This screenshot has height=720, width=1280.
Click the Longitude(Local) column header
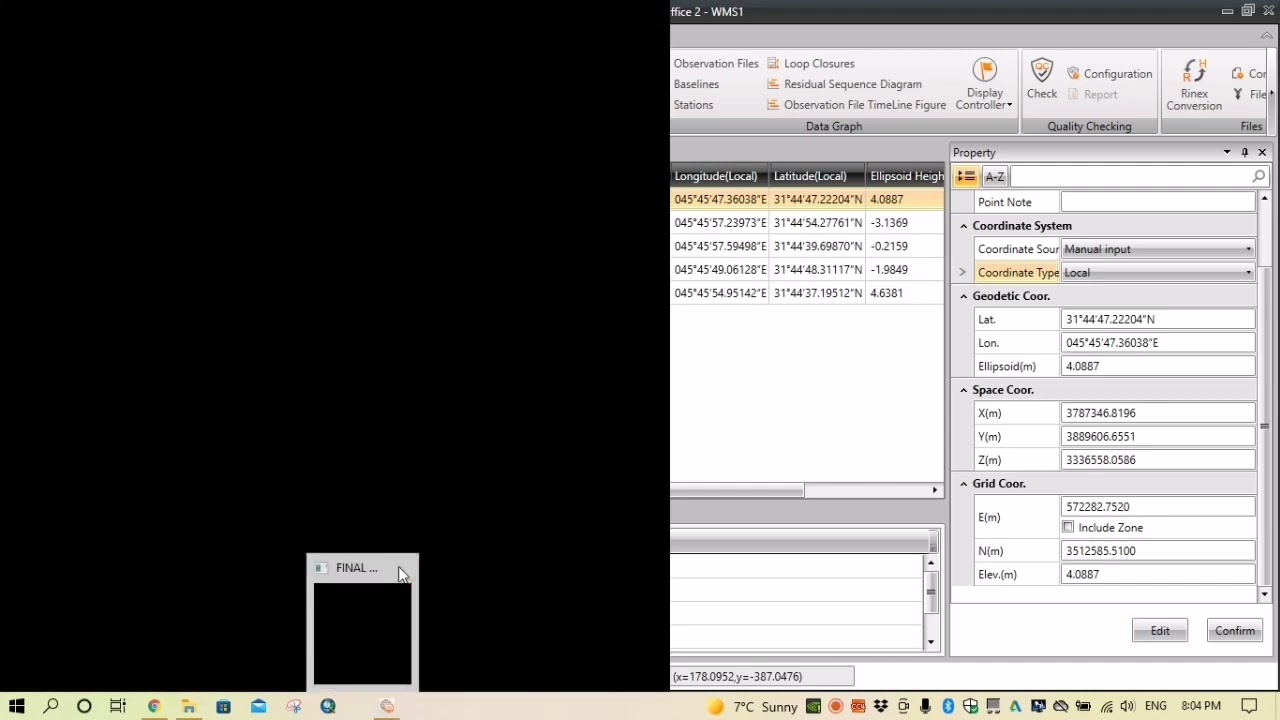(x=719, y=176)
